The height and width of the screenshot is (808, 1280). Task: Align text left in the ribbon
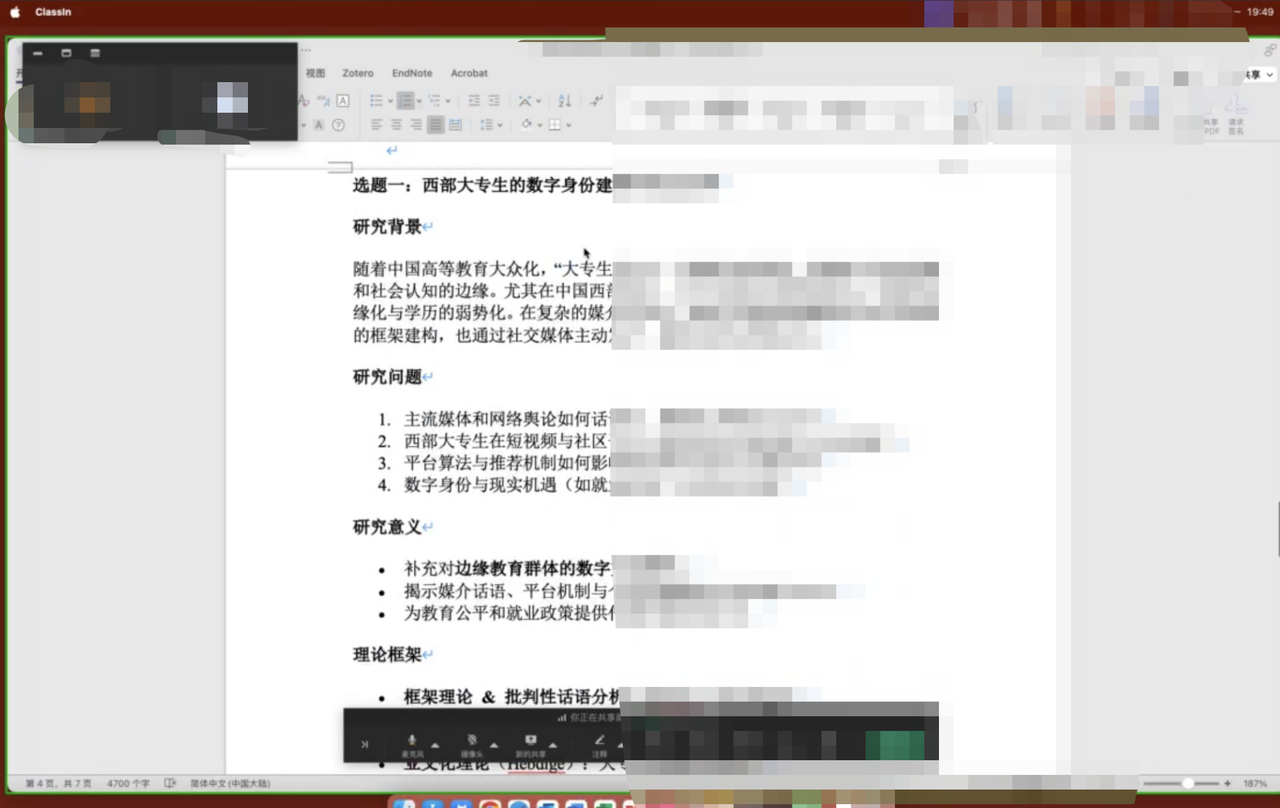pos(377,125)
